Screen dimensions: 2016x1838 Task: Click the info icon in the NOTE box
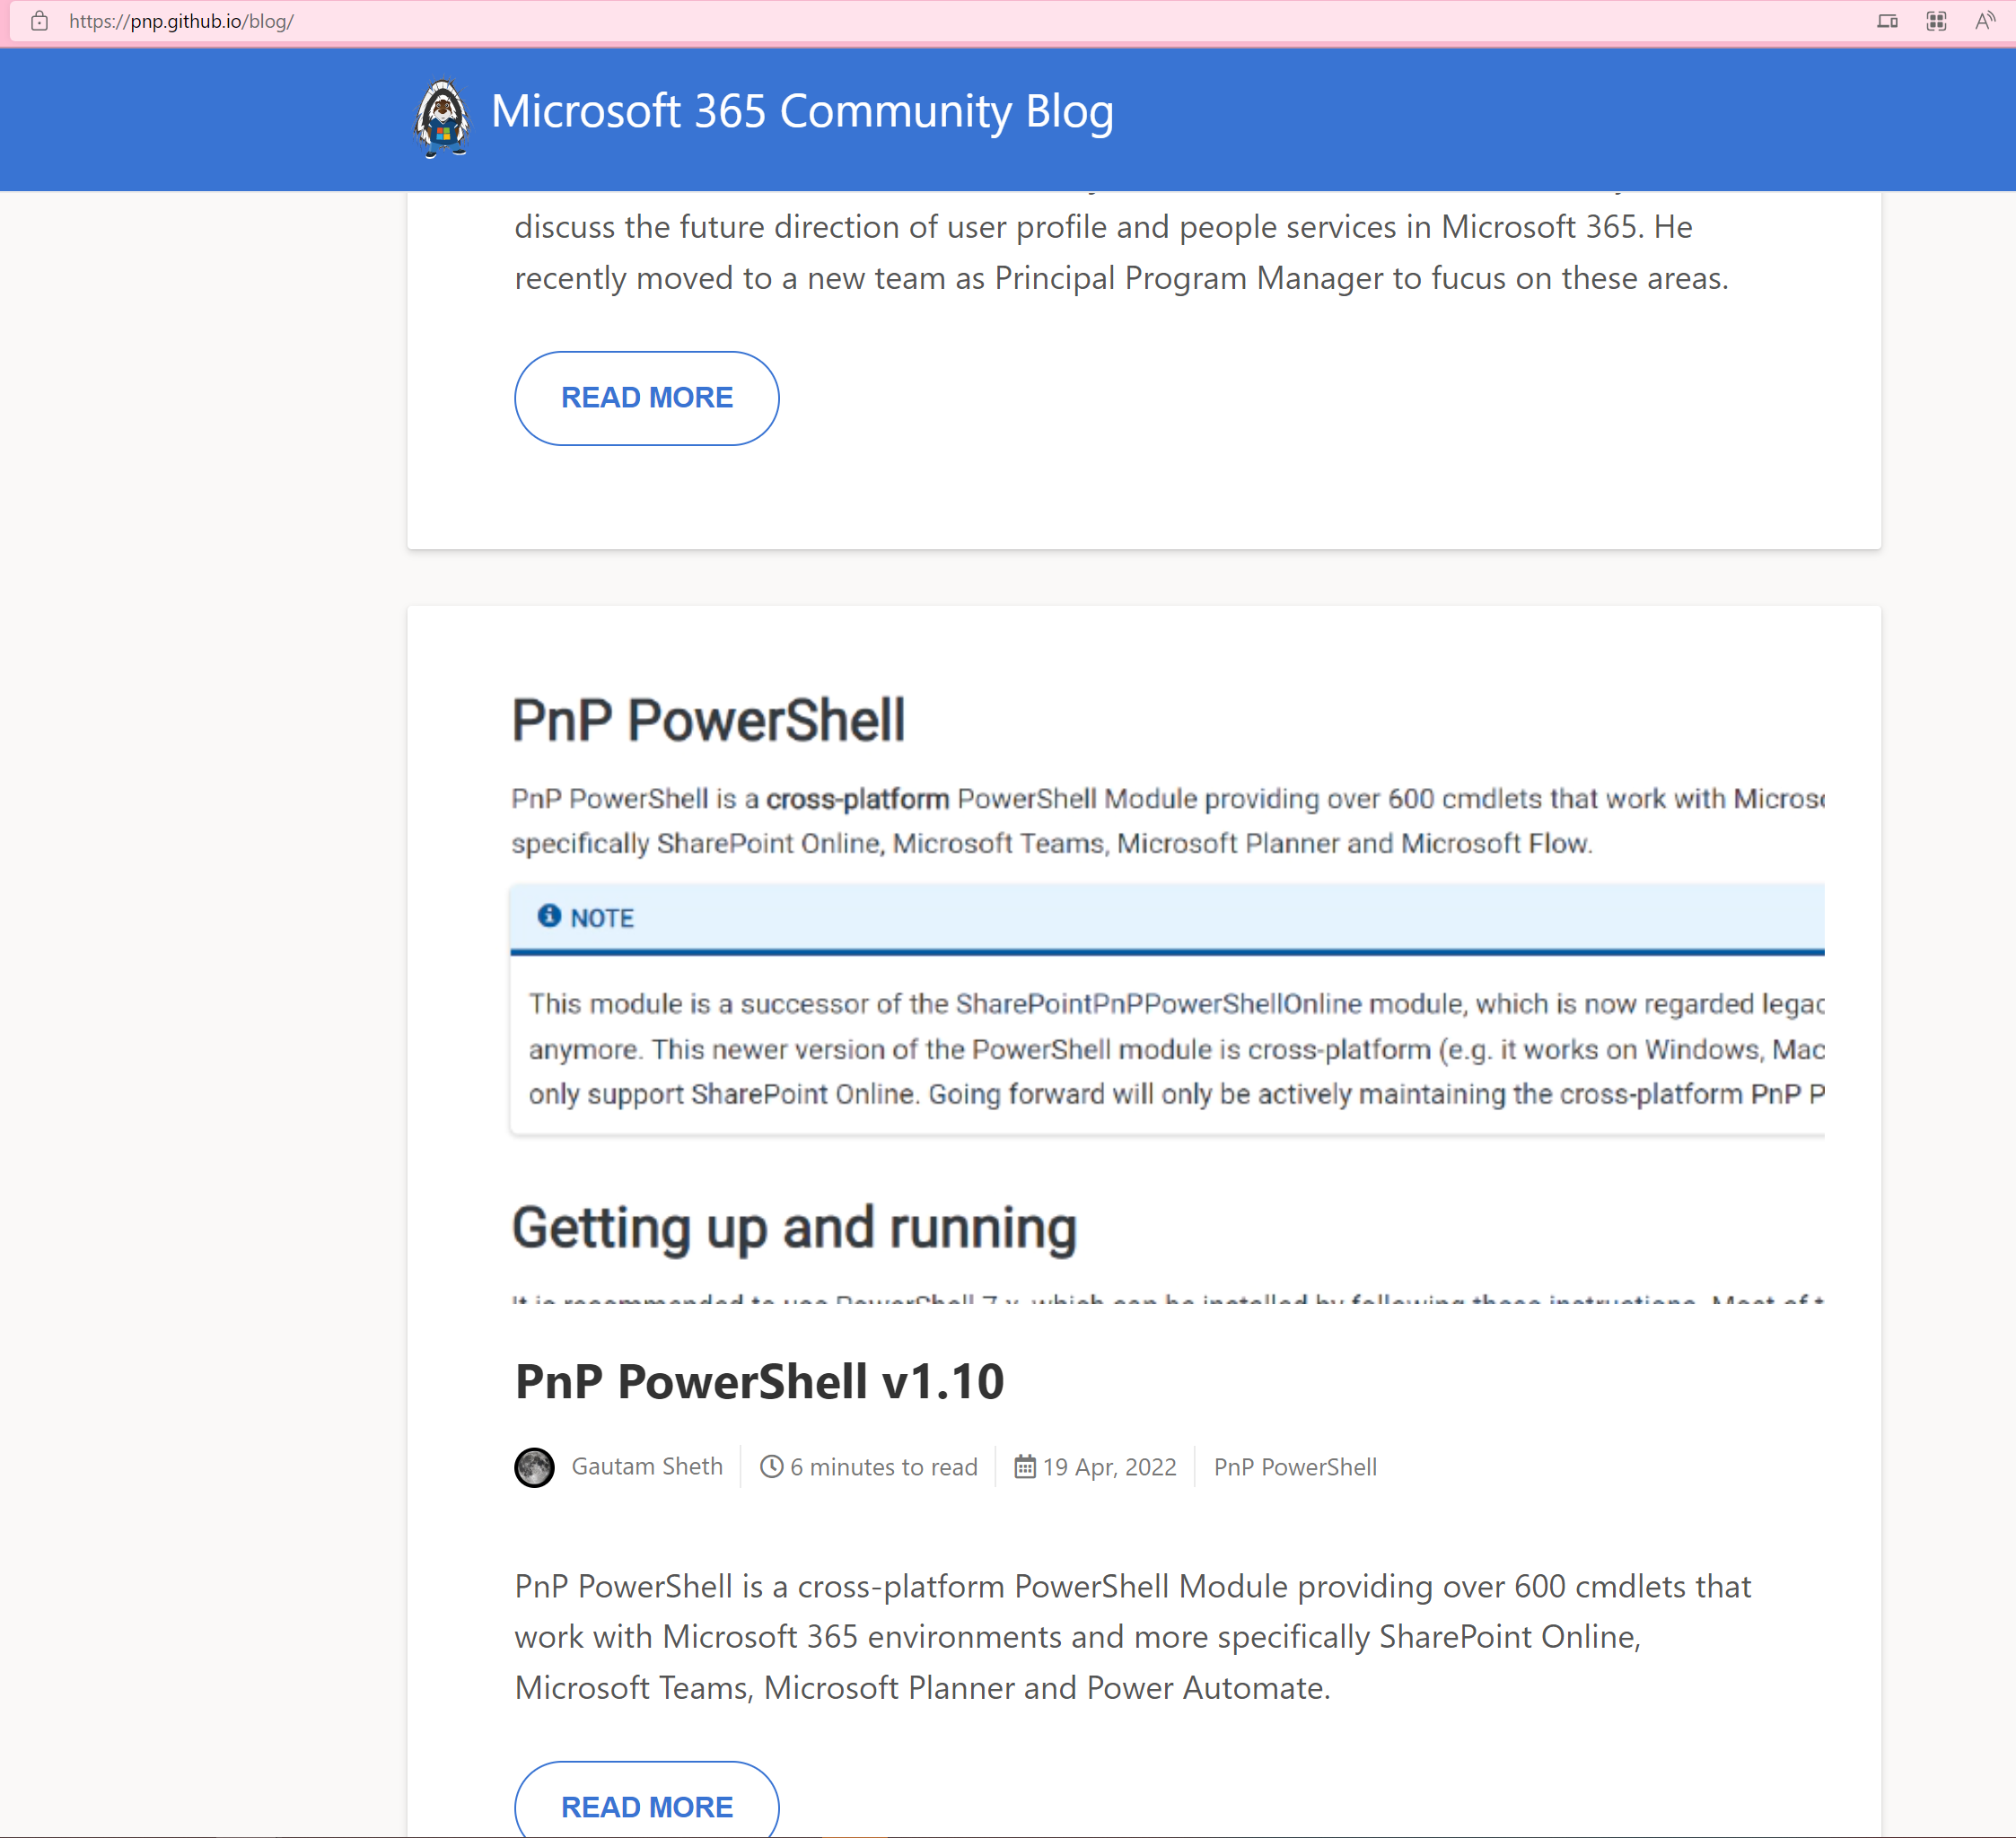[549, 915]
